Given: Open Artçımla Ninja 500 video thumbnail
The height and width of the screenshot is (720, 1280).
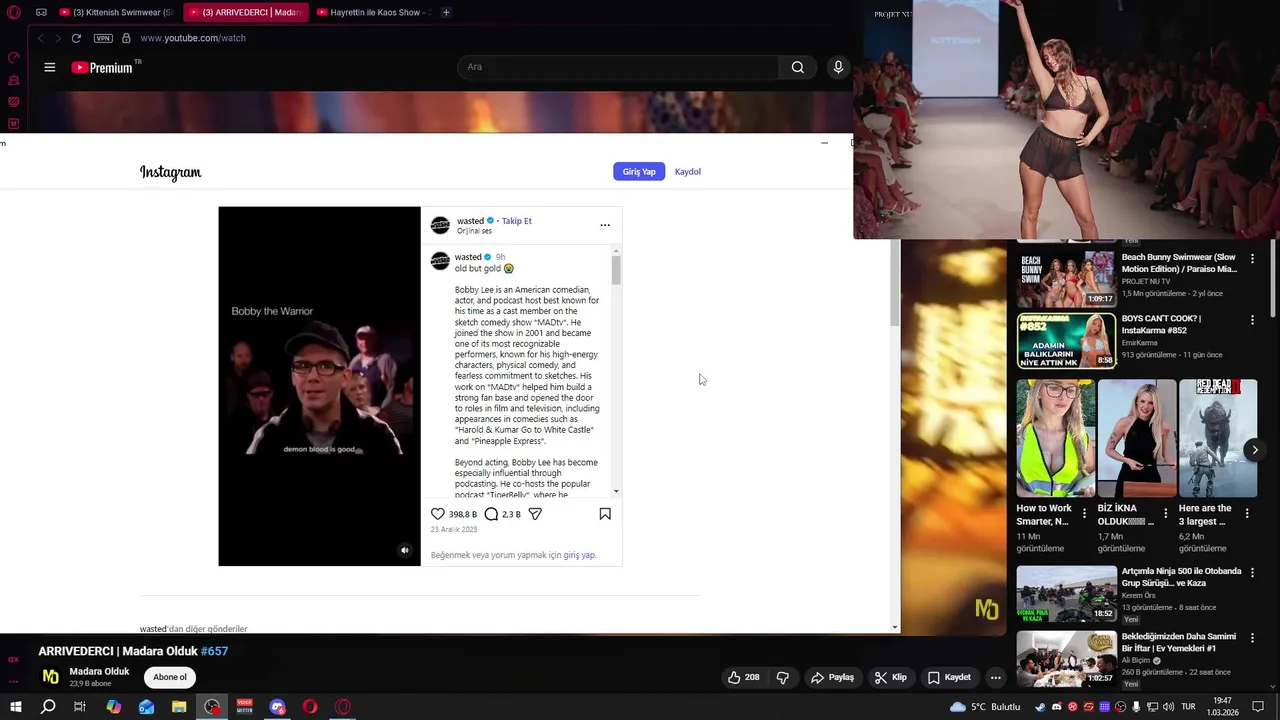Looking at the screenshot, I should [1066, 594].
